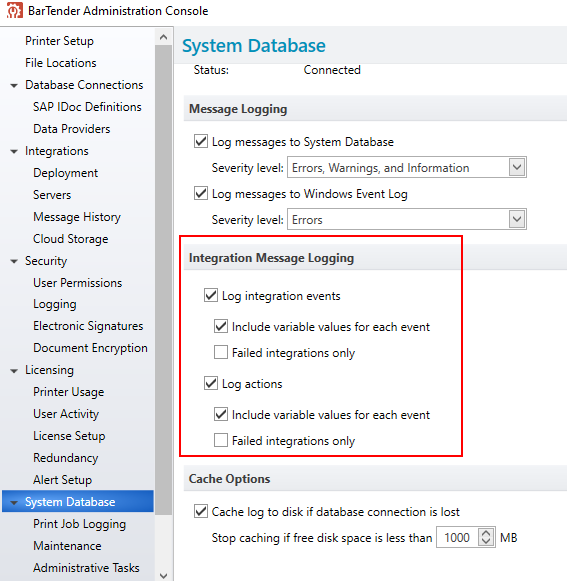Screen dimensions: 567x581
Task: Select Maintenance under System Database
Action: coord(67,545)
